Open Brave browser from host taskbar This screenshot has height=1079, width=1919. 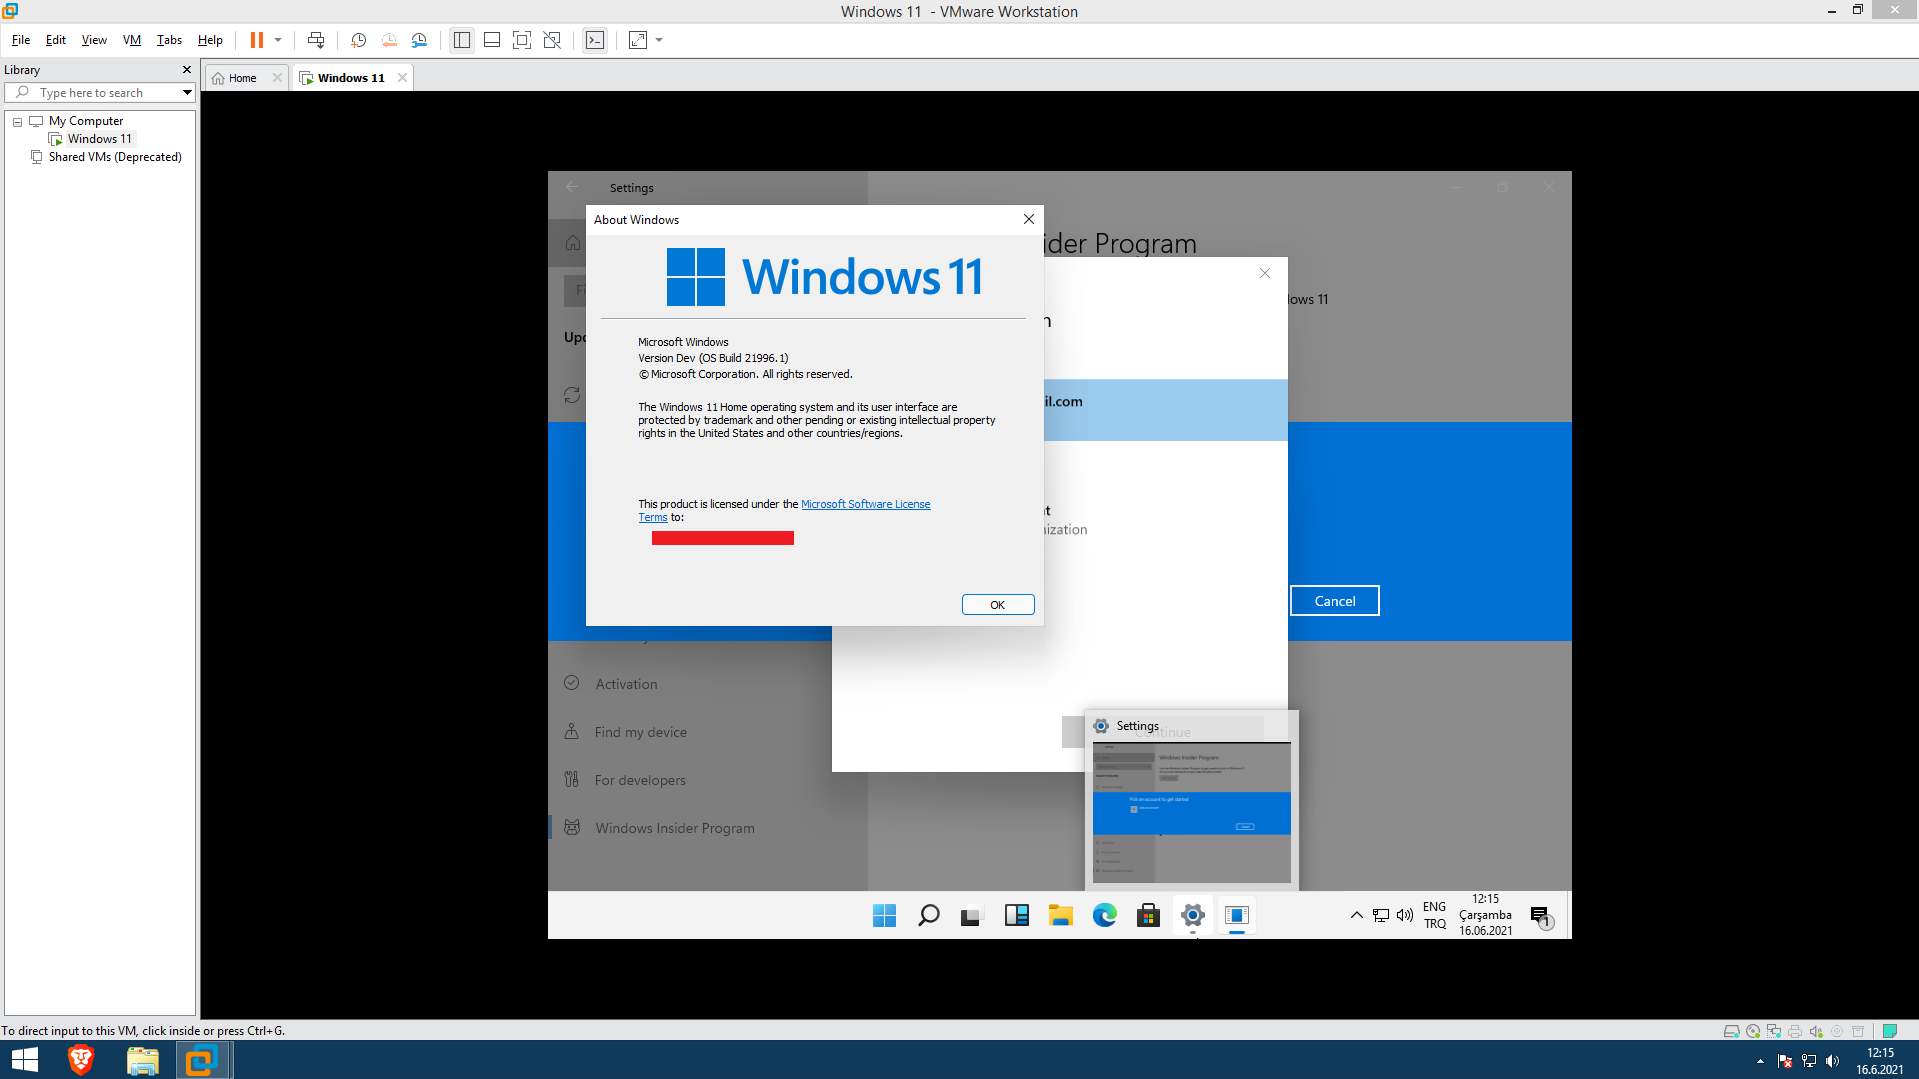click(x=81, y=1060)
